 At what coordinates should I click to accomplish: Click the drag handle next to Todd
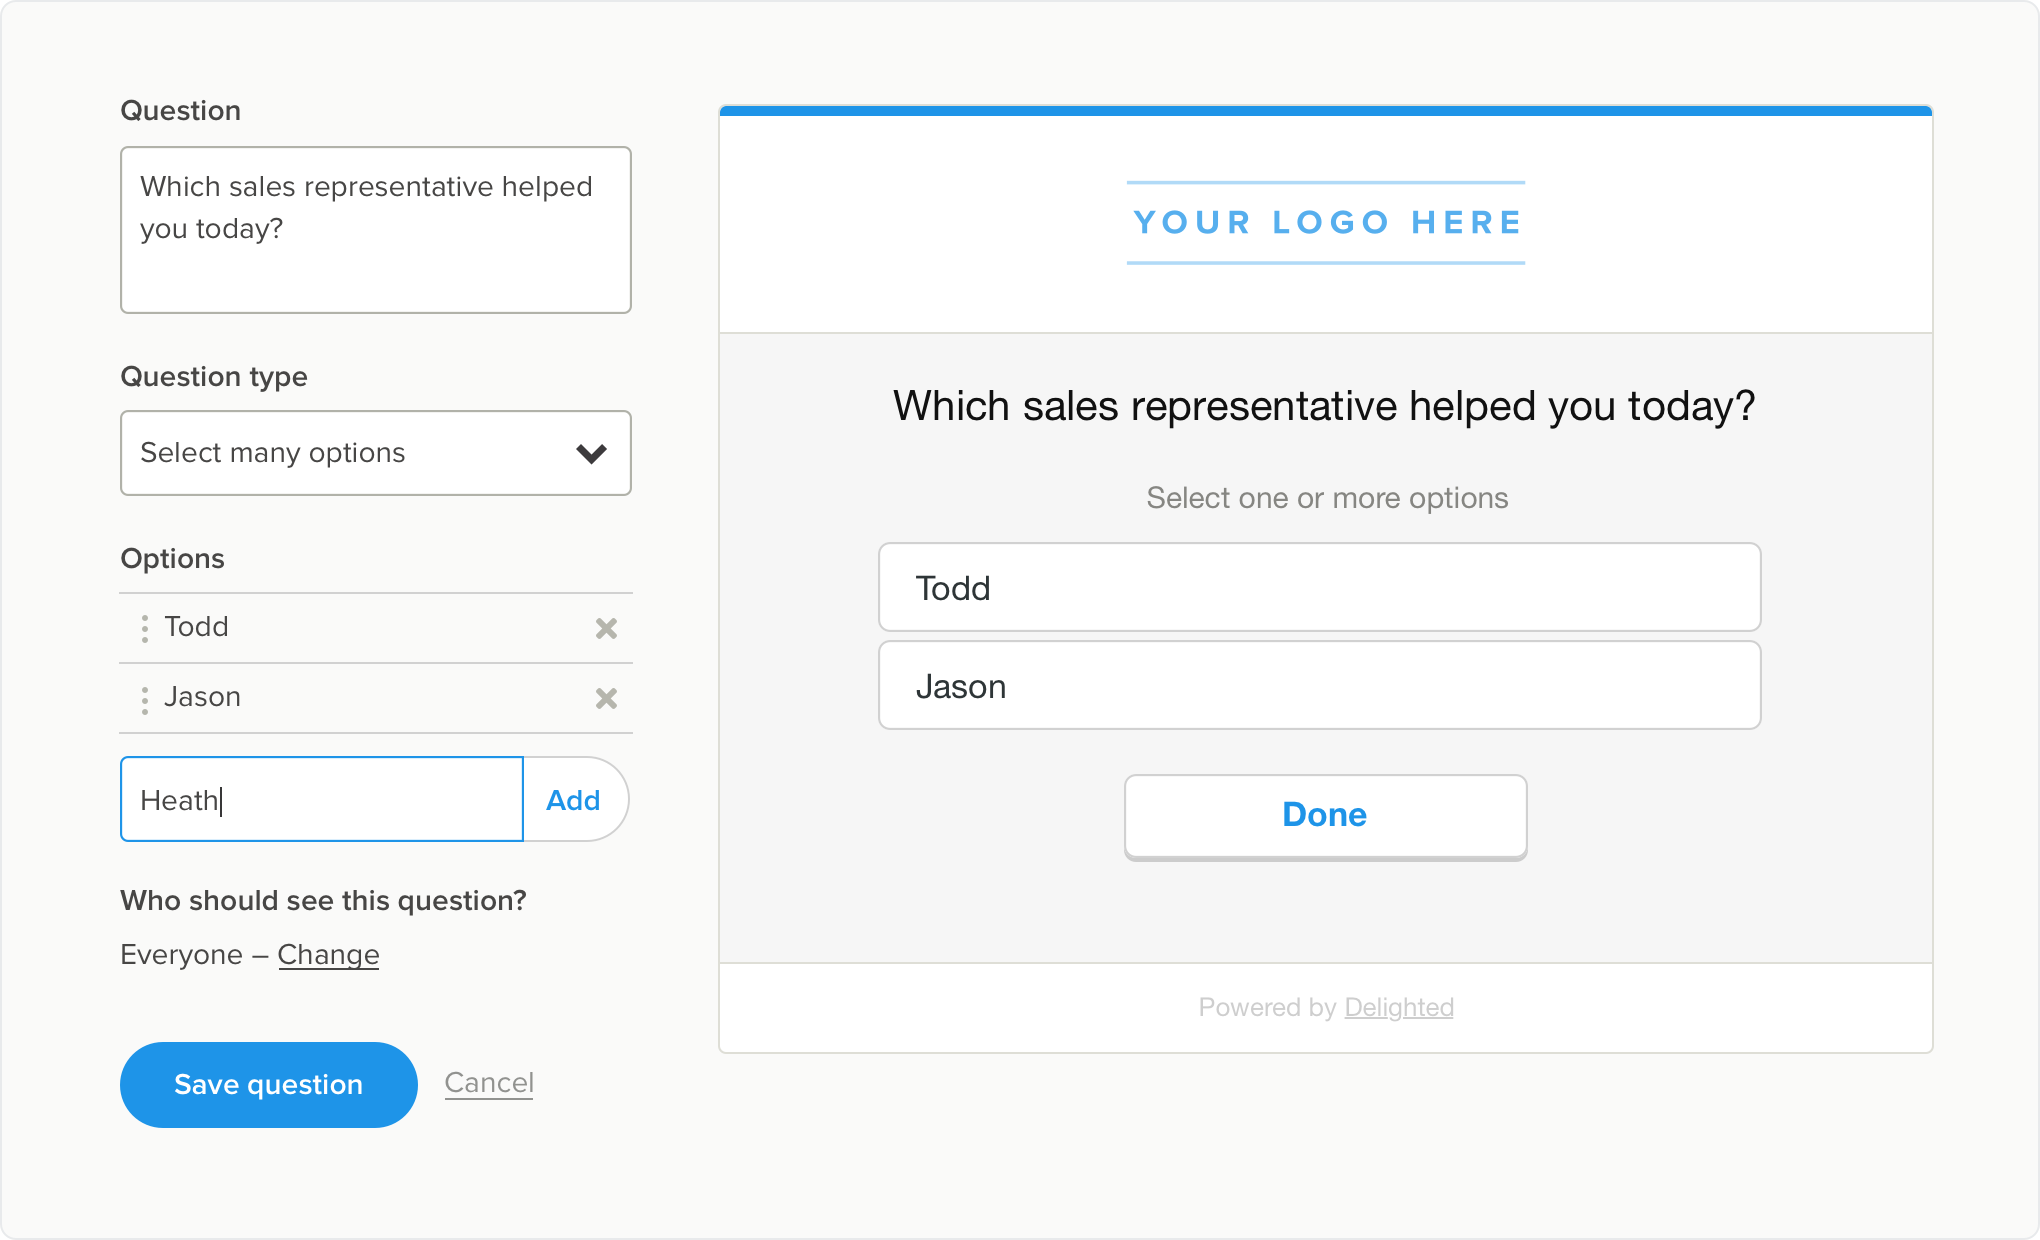143,628
